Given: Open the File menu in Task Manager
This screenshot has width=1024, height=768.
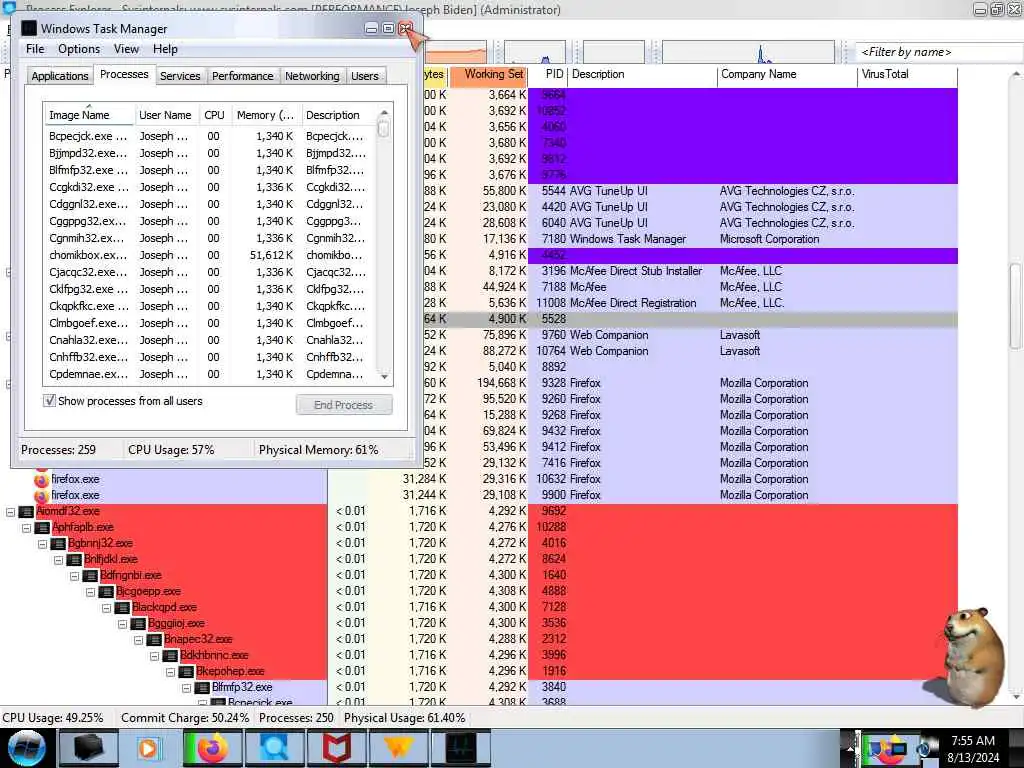Looking at the screenshot, I should point(35,49).
